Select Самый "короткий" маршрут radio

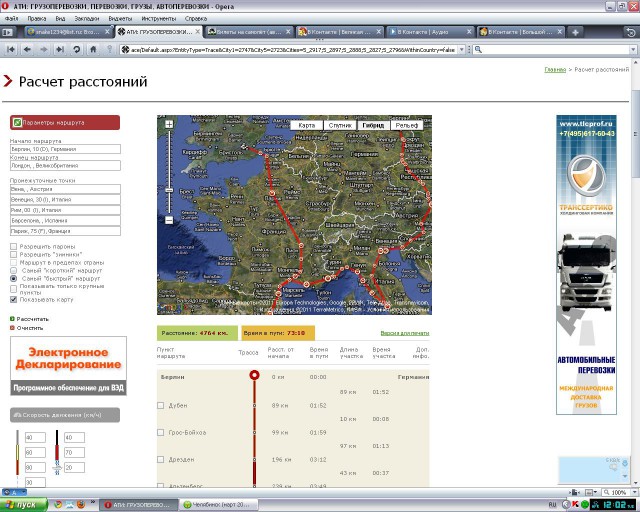pos(13,270)
